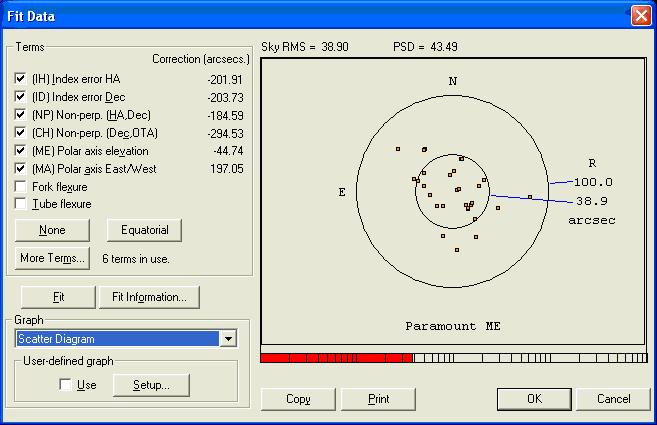Toggle (ME) Polar axis elevation checkbox
This screenshot has height=425, width=657.
tap(21, 151)
